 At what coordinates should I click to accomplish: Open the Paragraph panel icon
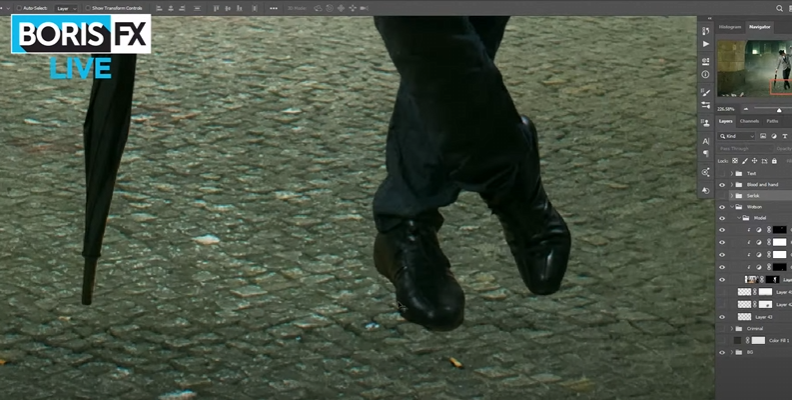pos(706,154)
